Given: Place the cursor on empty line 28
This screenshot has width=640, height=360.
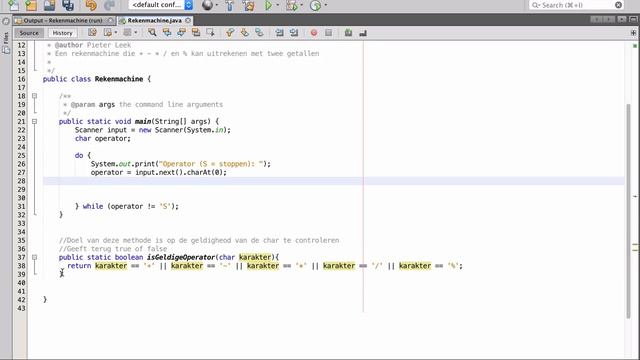Looking at the screenshot, I should click(333, 181).
